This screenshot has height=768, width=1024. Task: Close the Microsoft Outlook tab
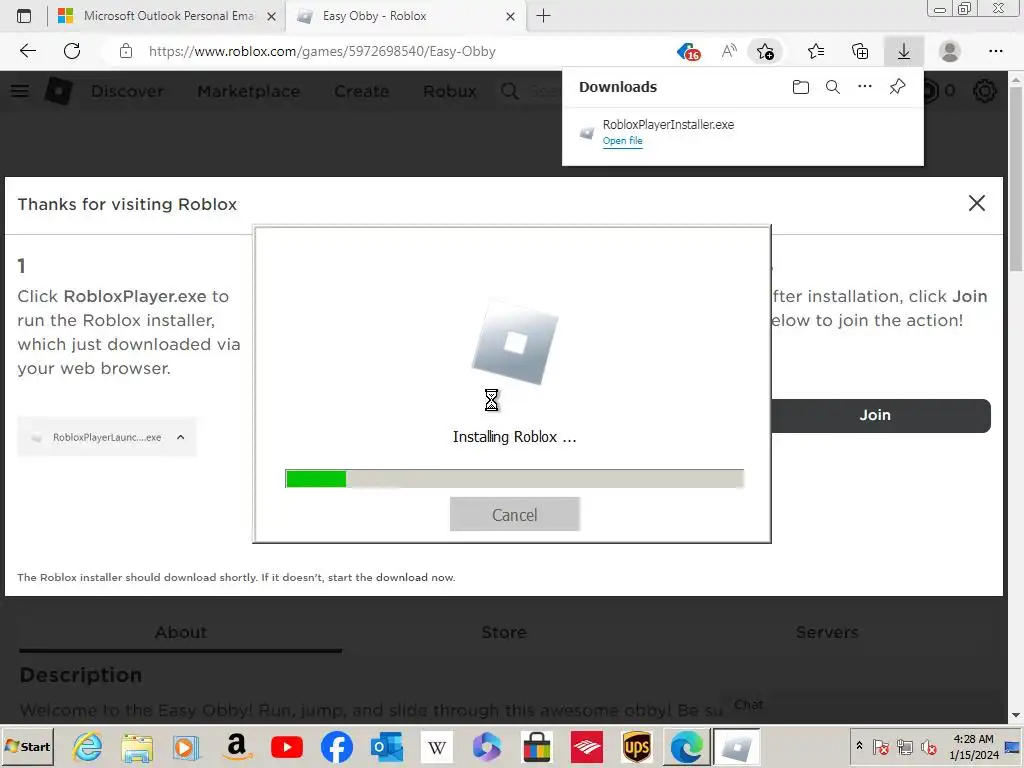272,16
